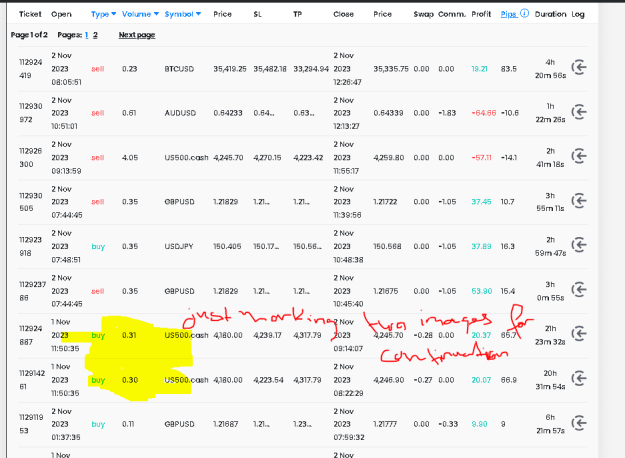Click the Next page link
This screenshot has height=458, width=625.
coord(137,35)
